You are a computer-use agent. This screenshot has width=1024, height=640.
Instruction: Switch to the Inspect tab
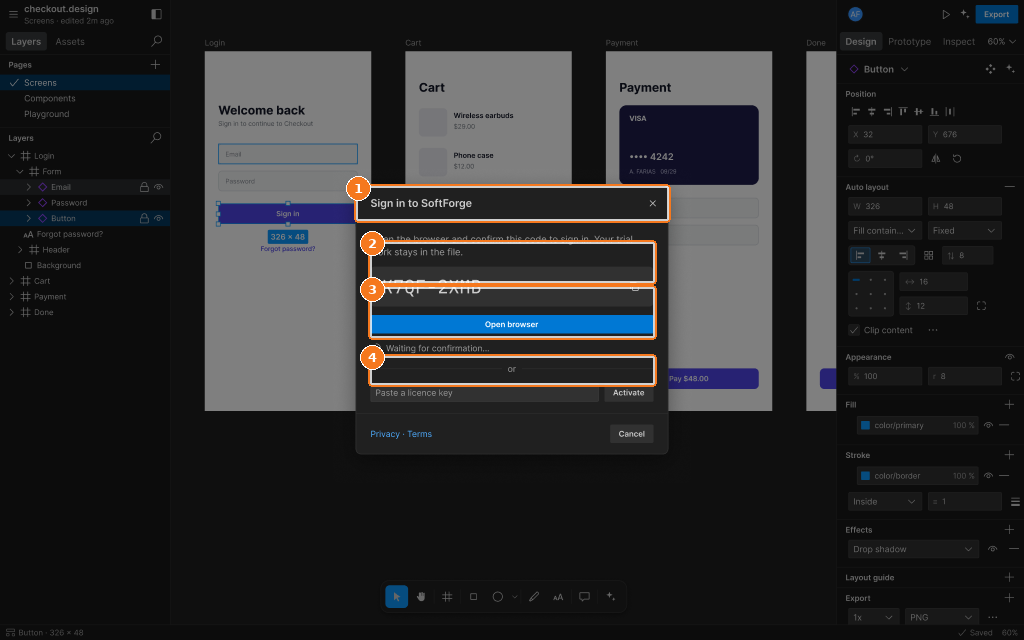(x=959, y=41)
